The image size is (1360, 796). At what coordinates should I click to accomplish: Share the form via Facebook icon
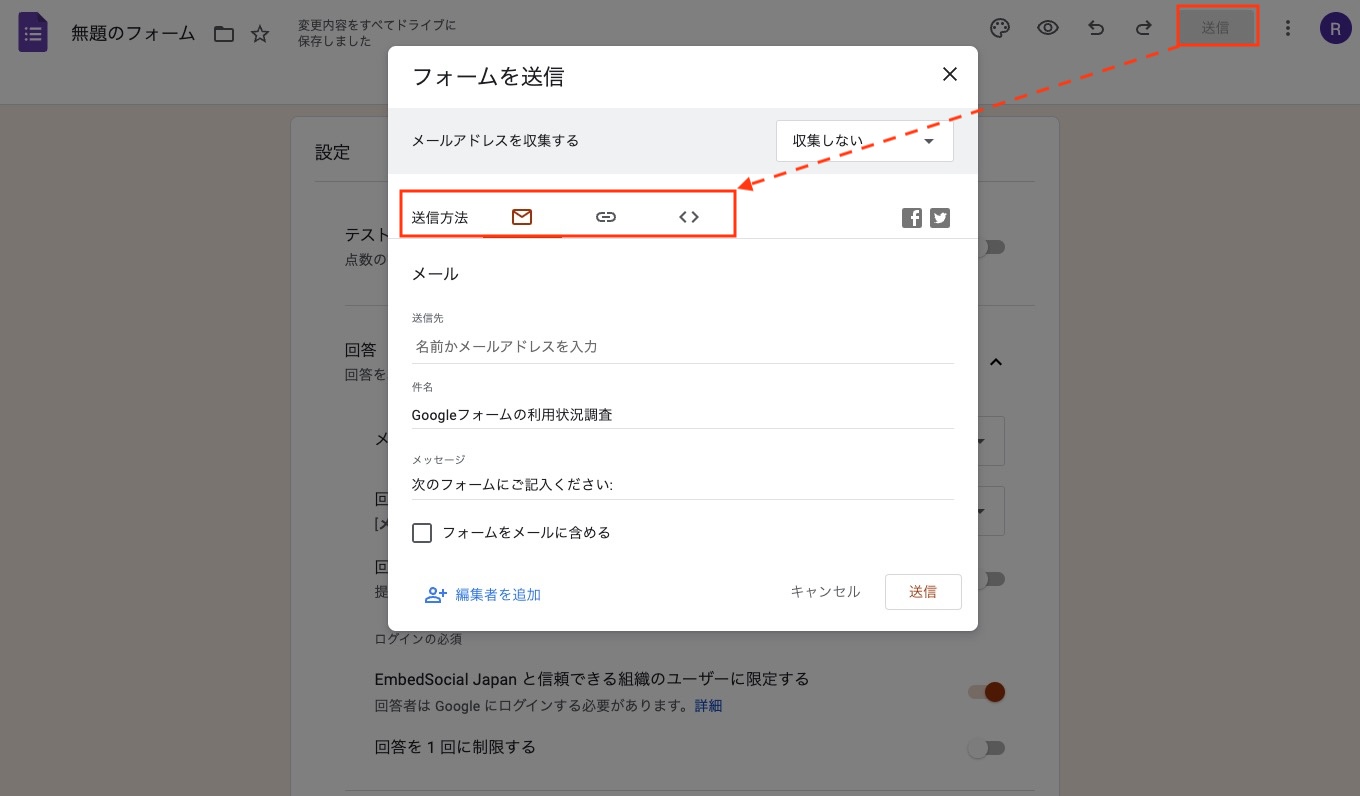[x=911, y=218]
